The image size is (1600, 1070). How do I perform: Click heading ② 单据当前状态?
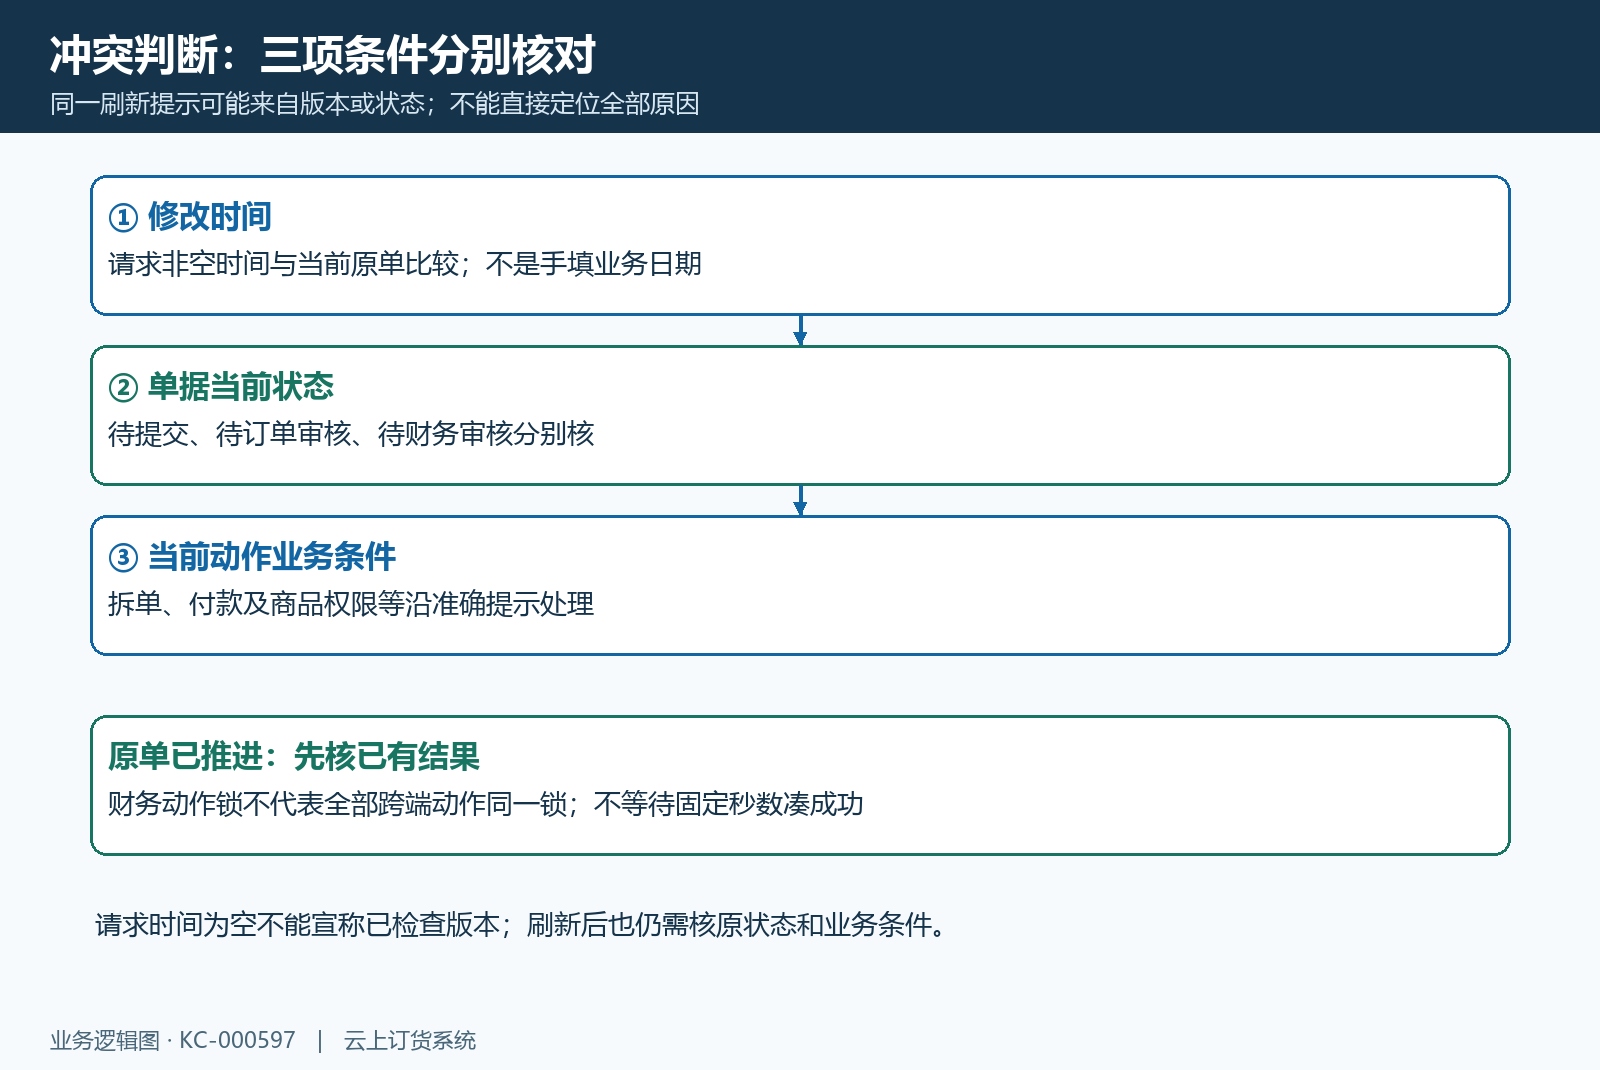pyautogui.click(x=221, y=386)
